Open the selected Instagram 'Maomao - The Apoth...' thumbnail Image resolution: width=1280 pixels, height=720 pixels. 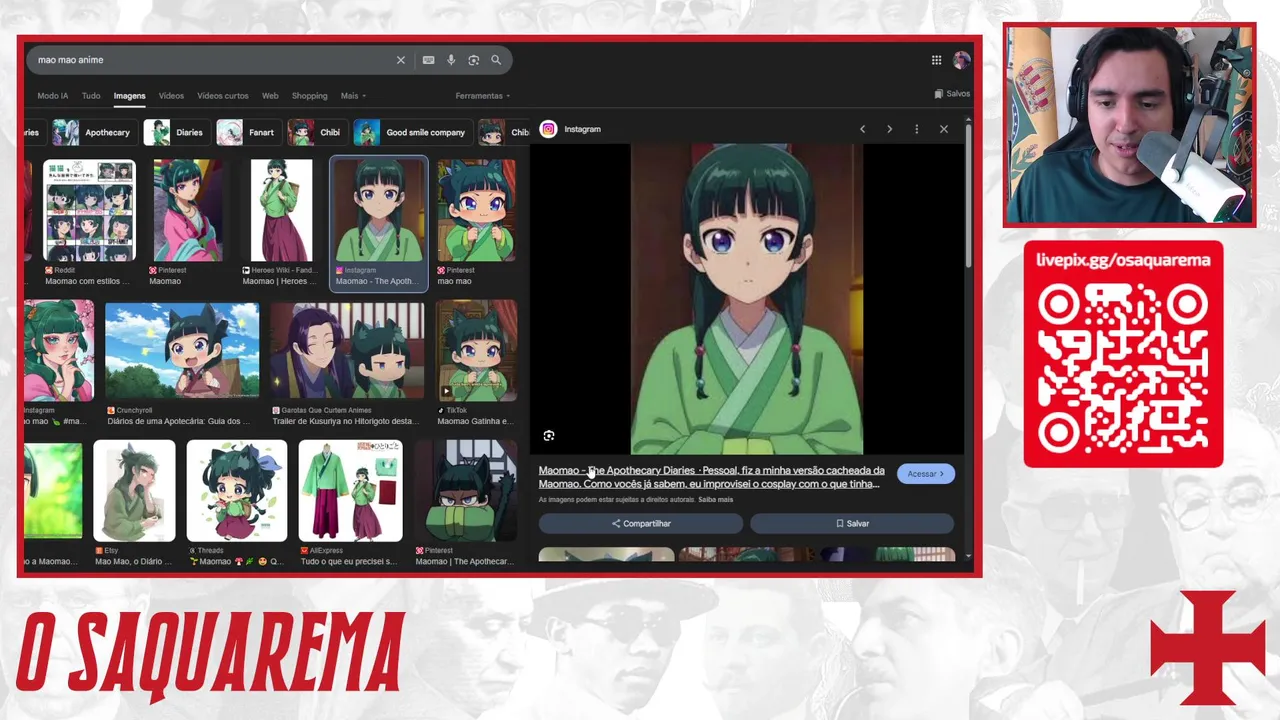(x=379, y=210)
